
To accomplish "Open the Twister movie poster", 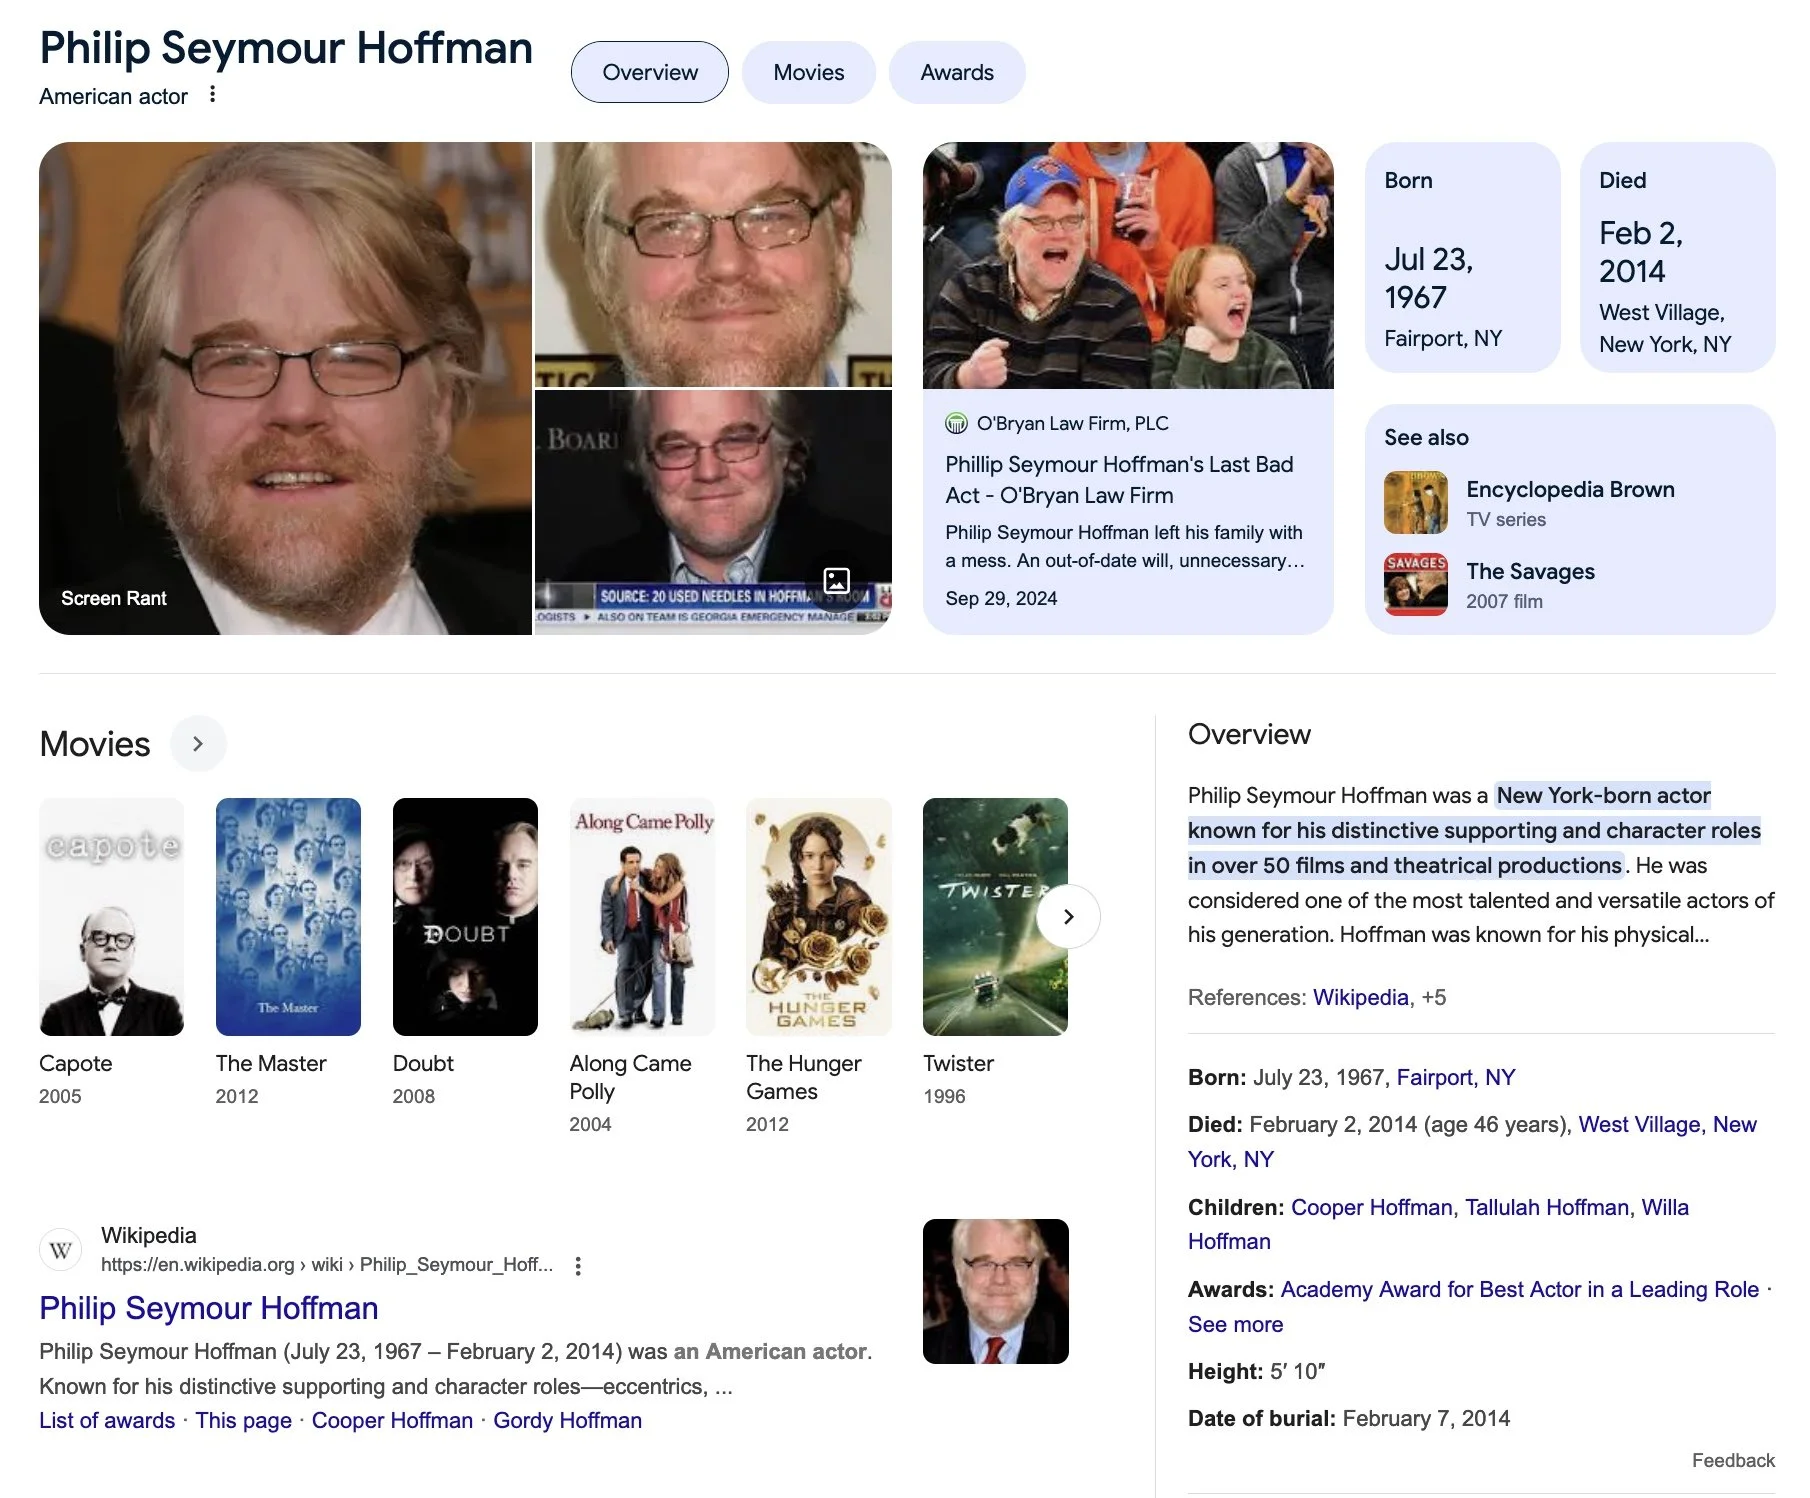I will coord(995,916).
